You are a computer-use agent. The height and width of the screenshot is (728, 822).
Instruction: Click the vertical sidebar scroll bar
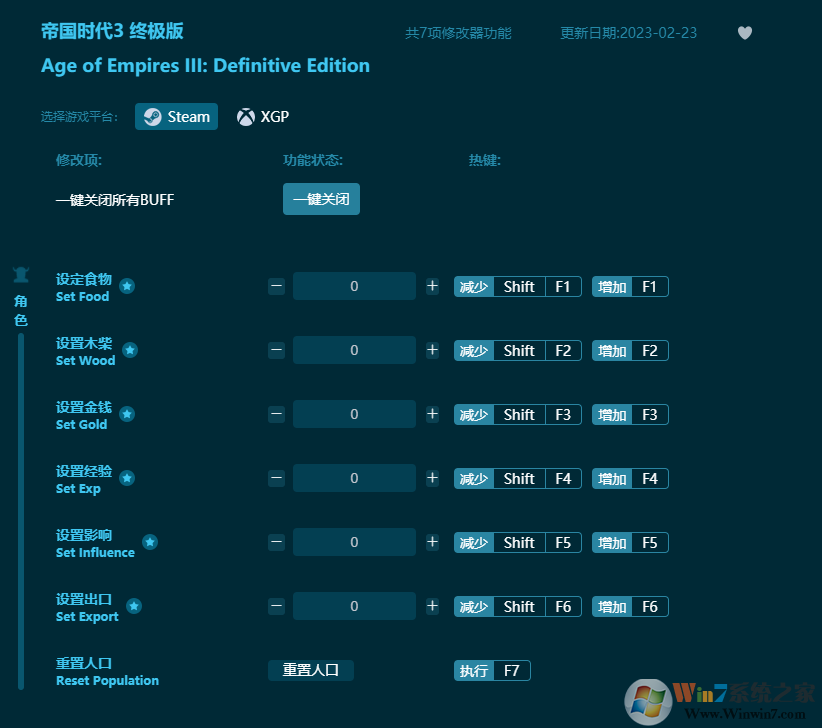[21, 512]
